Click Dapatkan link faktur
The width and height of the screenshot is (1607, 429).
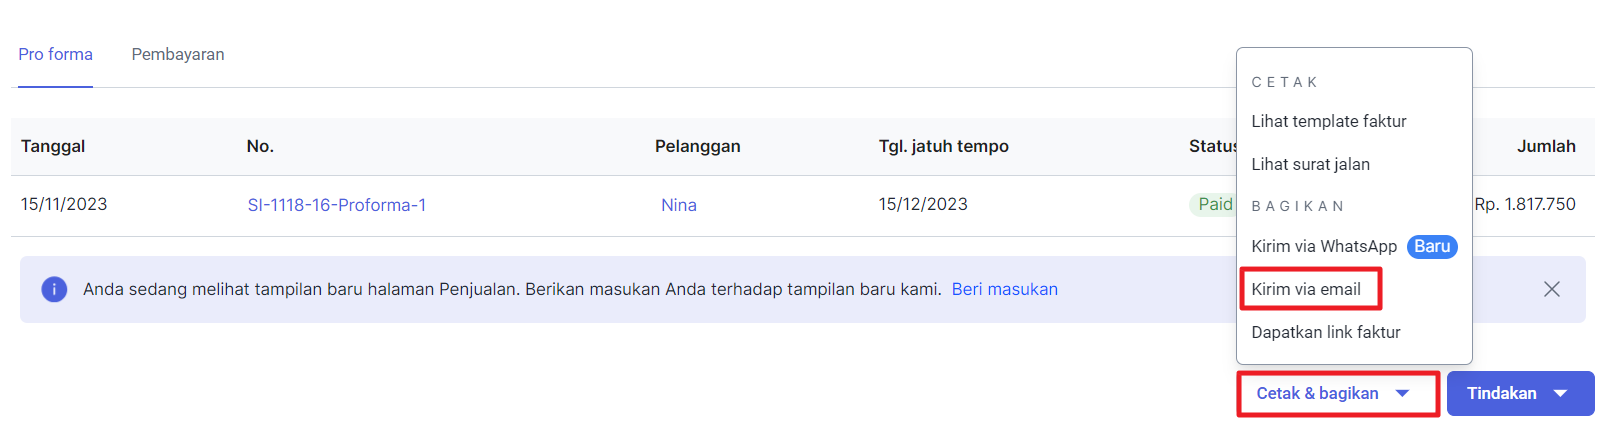[1325, 332]
